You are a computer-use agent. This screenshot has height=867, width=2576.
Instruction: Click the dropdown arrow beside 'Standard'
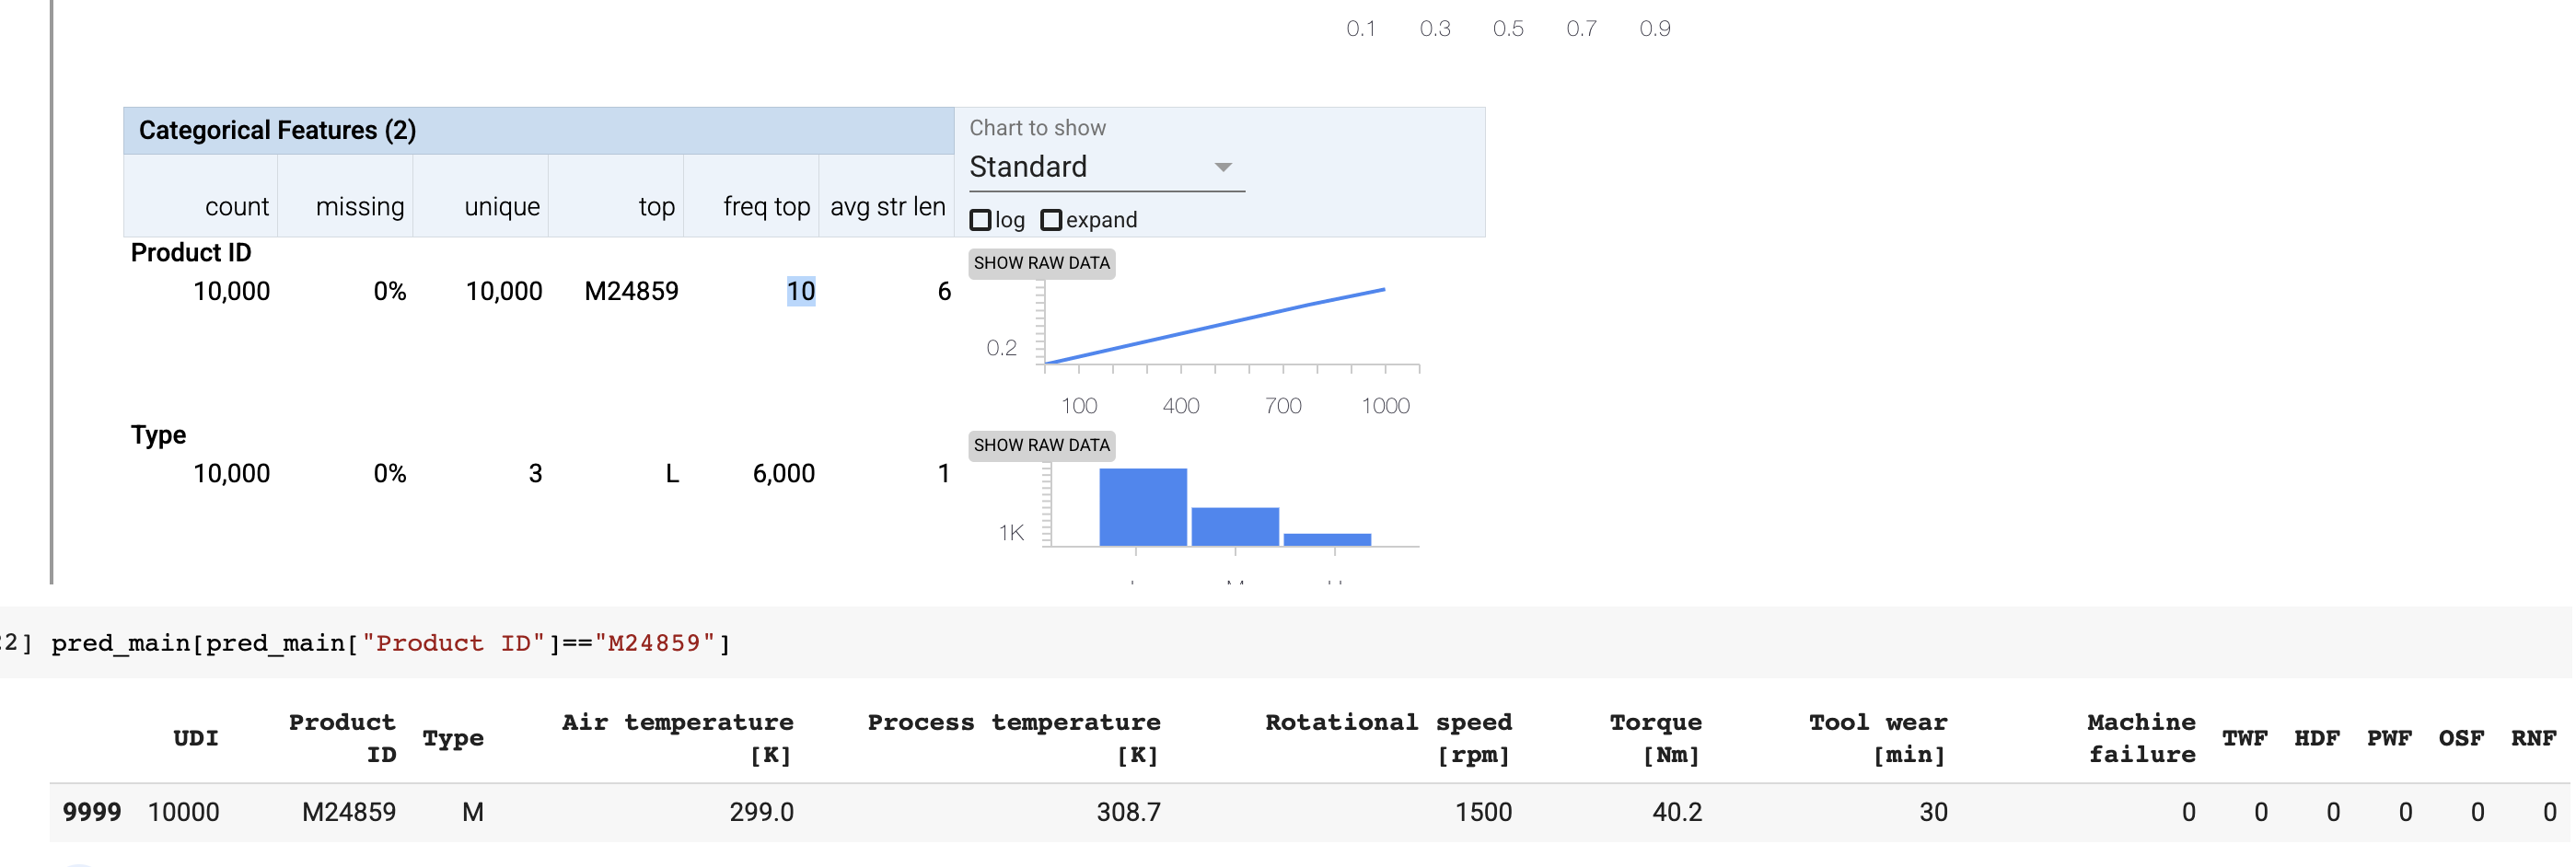[x=1222, y=168]
